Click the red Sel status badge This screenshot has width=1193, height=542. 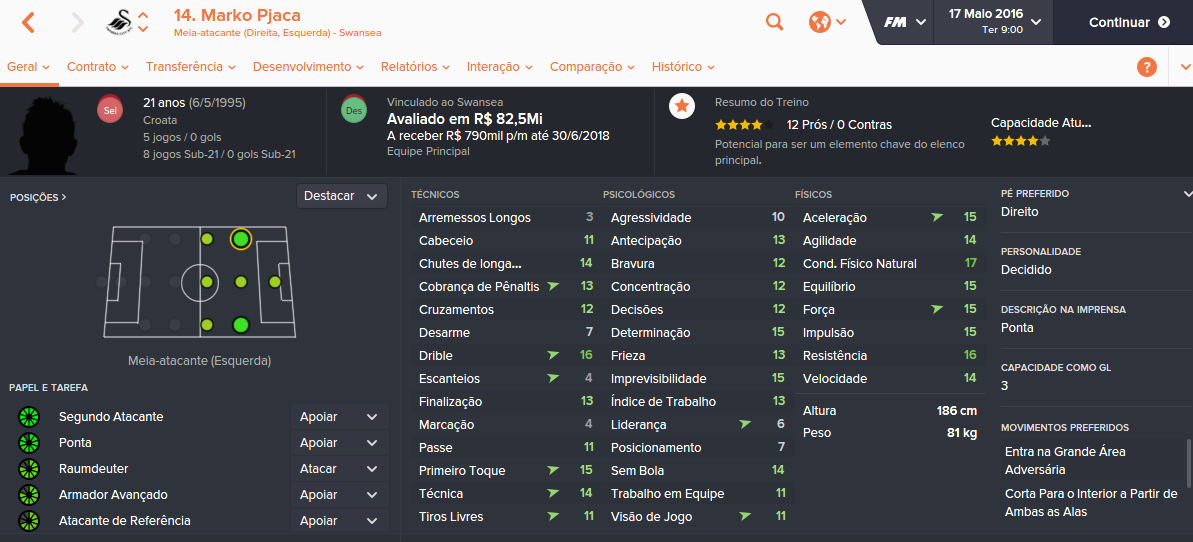pos(110,110)
